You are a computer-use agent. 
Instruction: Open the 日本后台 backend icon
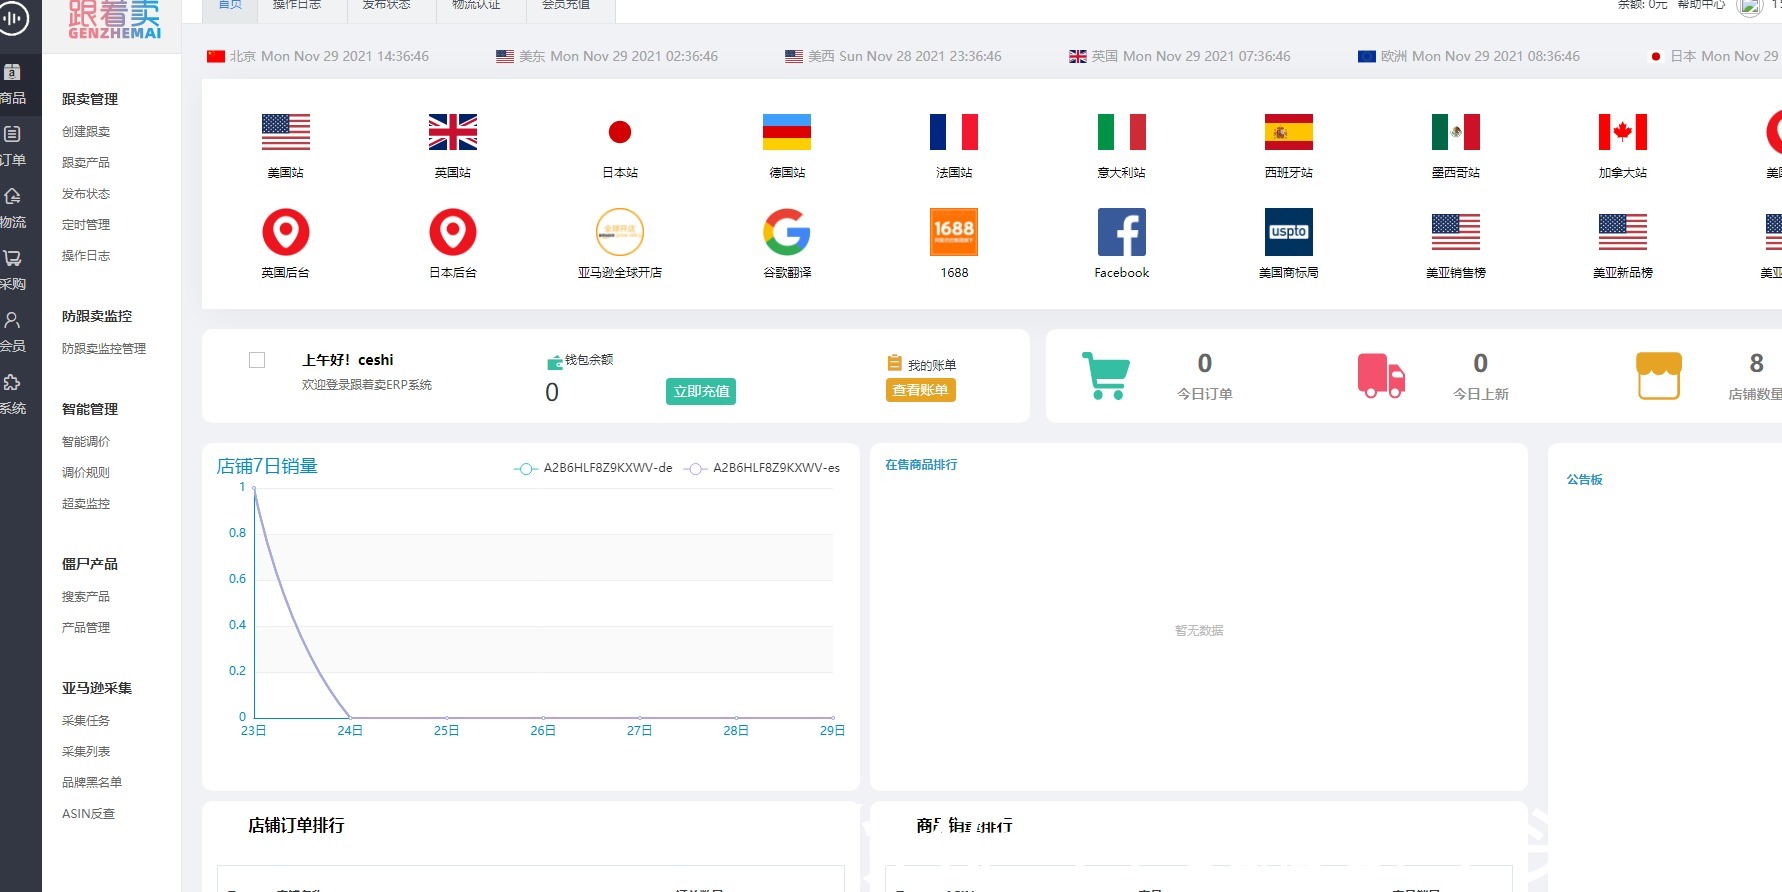point(453,232)
